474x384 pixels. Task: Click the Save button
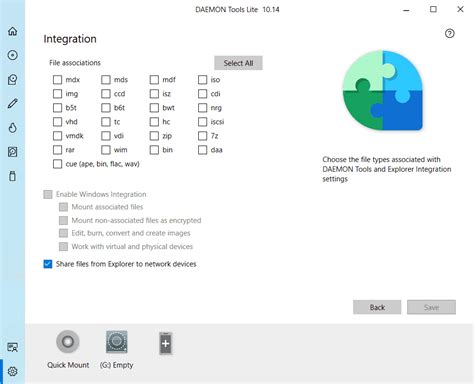click(431, 307)
